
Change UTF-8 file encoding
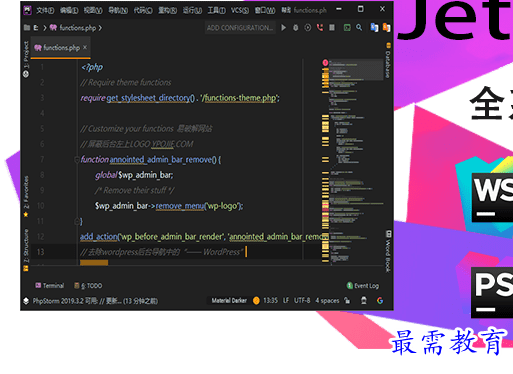coord(302,301)
